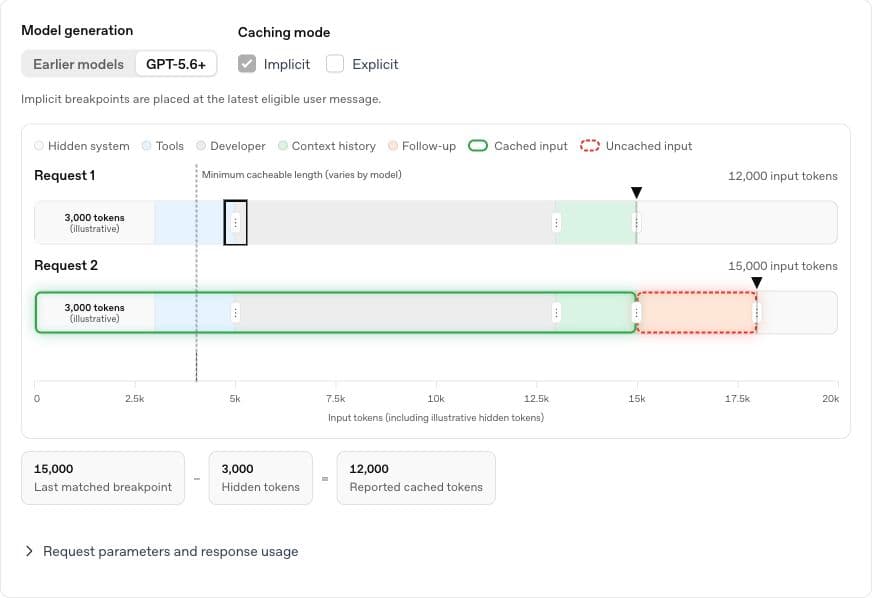This screenshot has width=872, height=598.
Task: Click Request 2 hidden 3,000 tokens segment
Action: click(x=95, y=313)
